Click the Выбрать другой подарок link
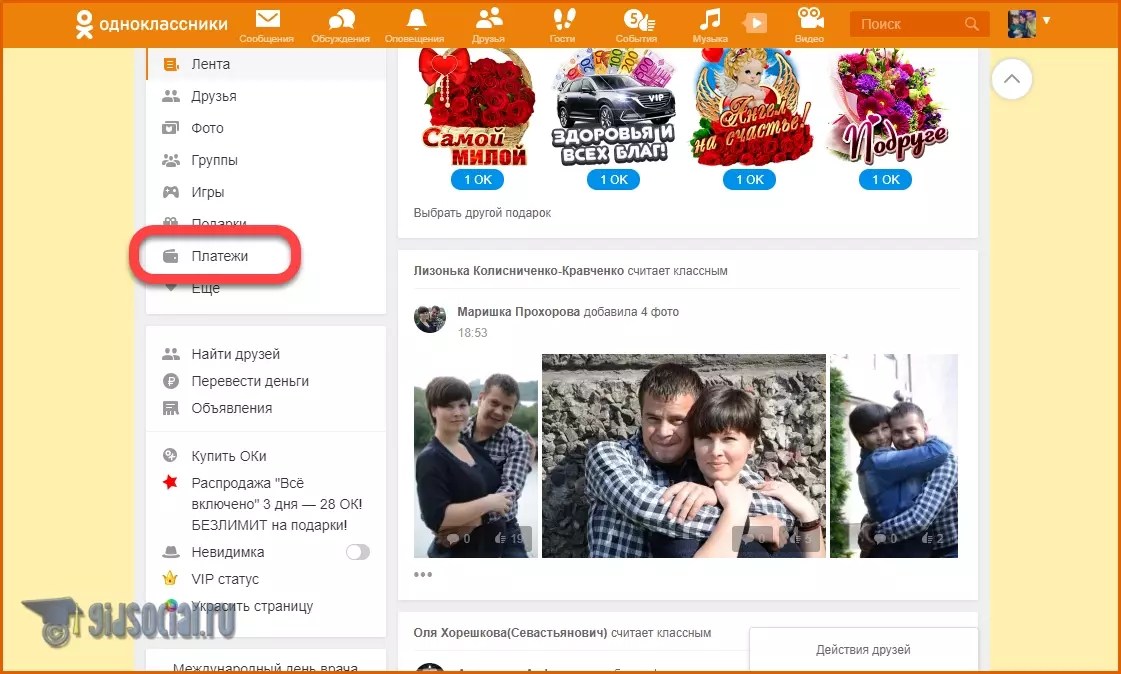 482,213
